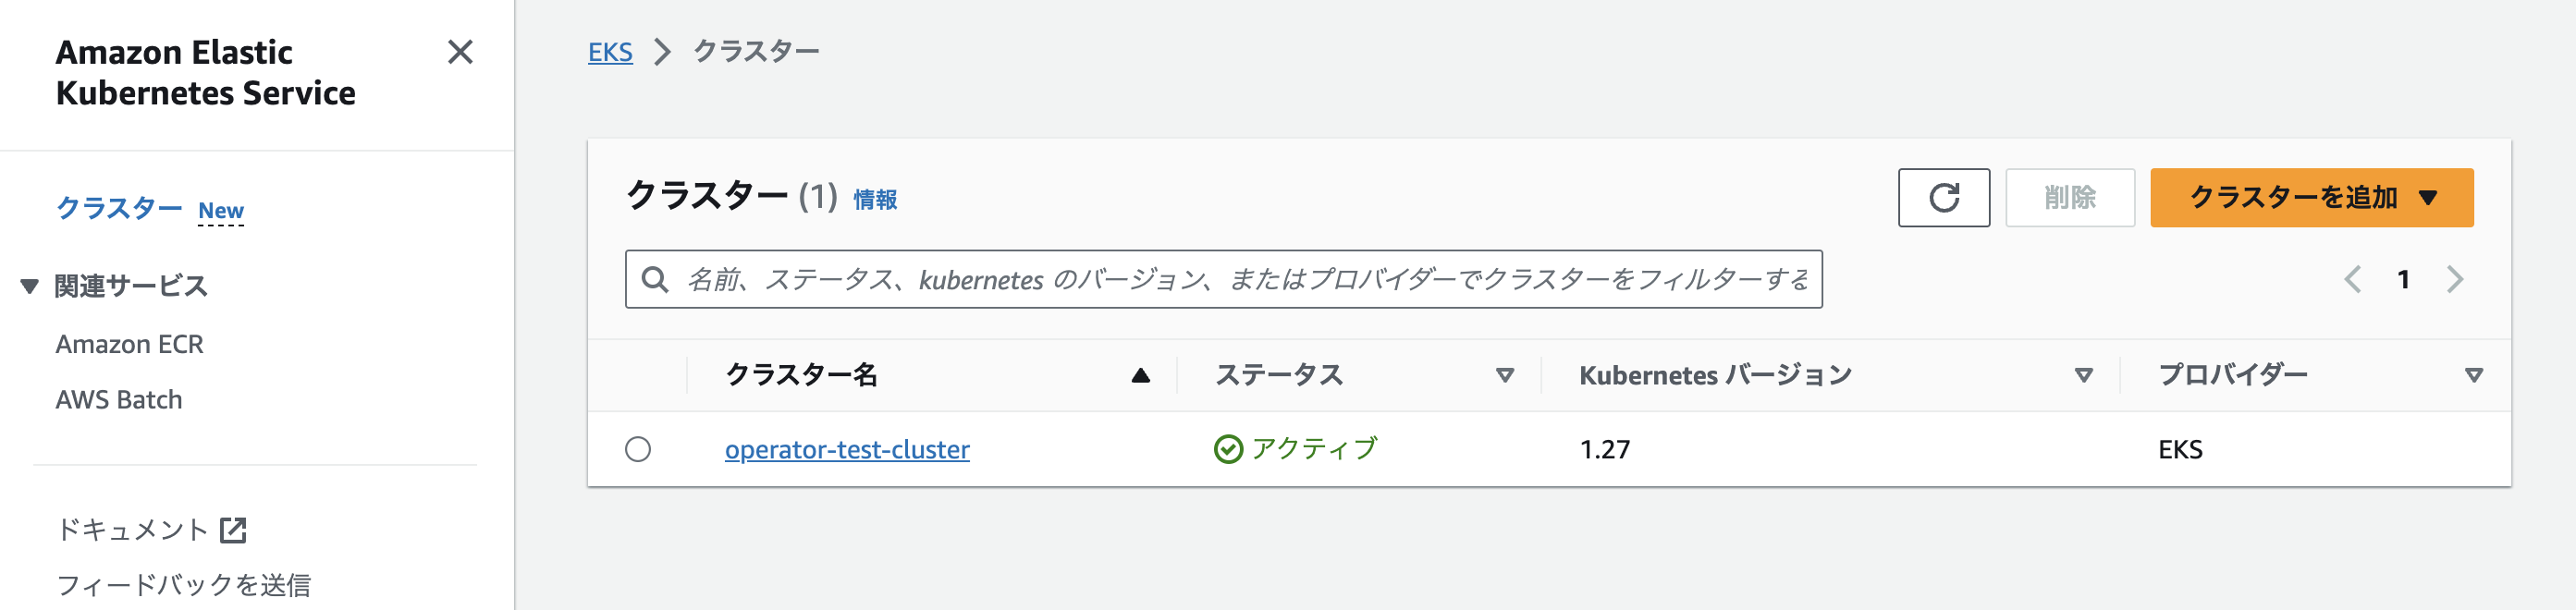This screenshot has height=610, width=2576.
Task: Sort by Kubernetes バージョン column arrow
Action: 2083,376
